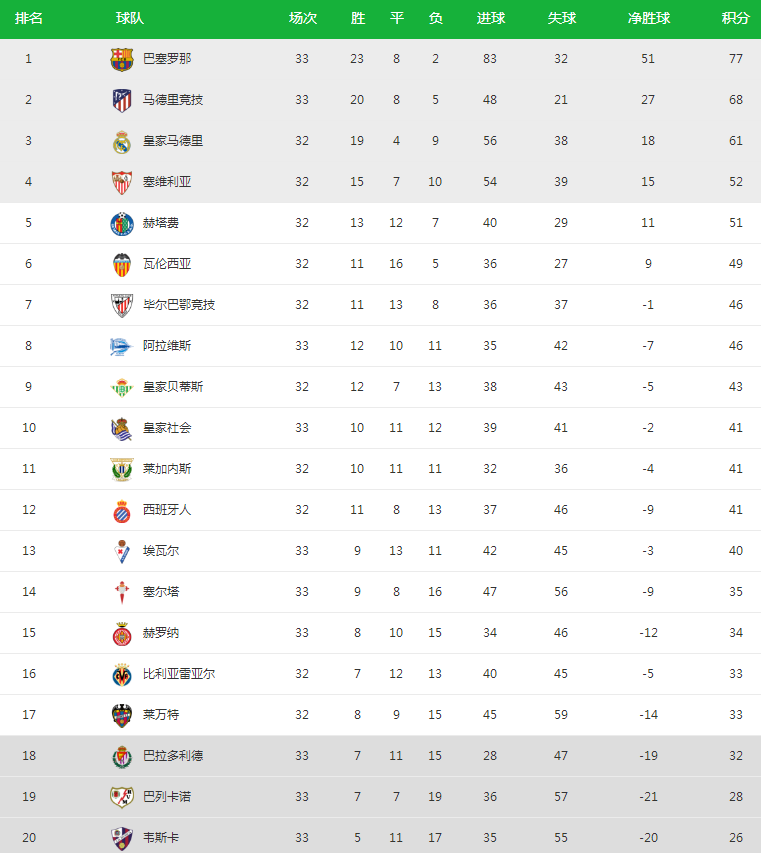Click the Barcelona club crest
Viewport: 761px width, 853px height.
point(122,59)
